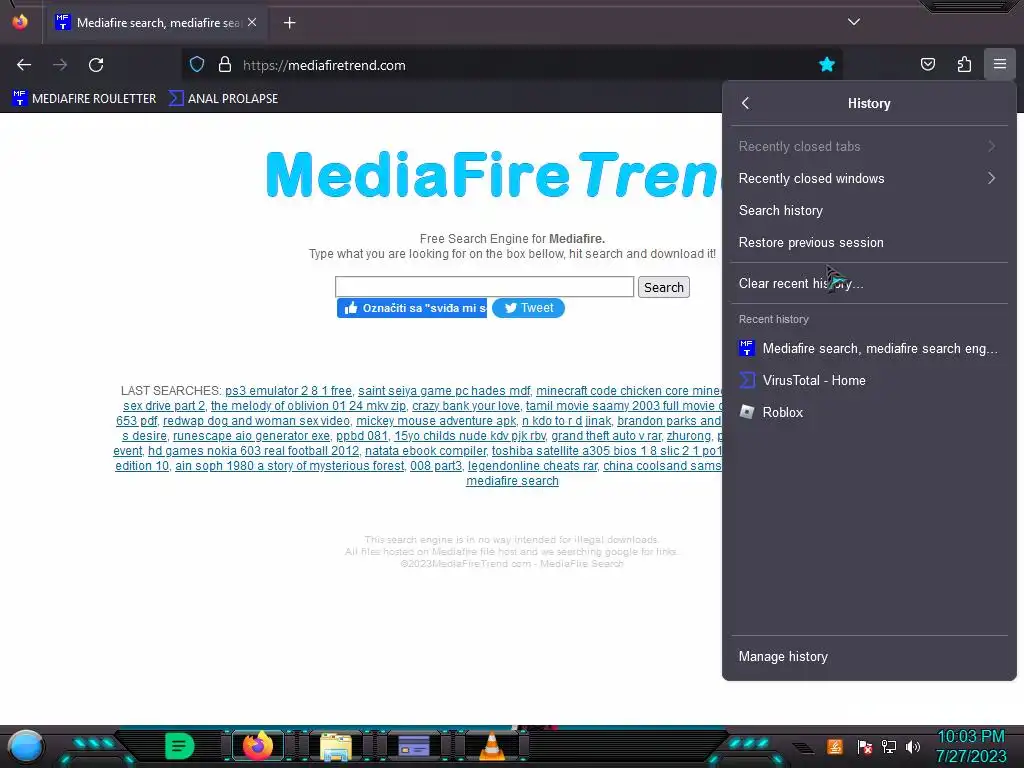Expand Recently closed tabs submenu
The image size is (1024, 768).
point(869,146)
